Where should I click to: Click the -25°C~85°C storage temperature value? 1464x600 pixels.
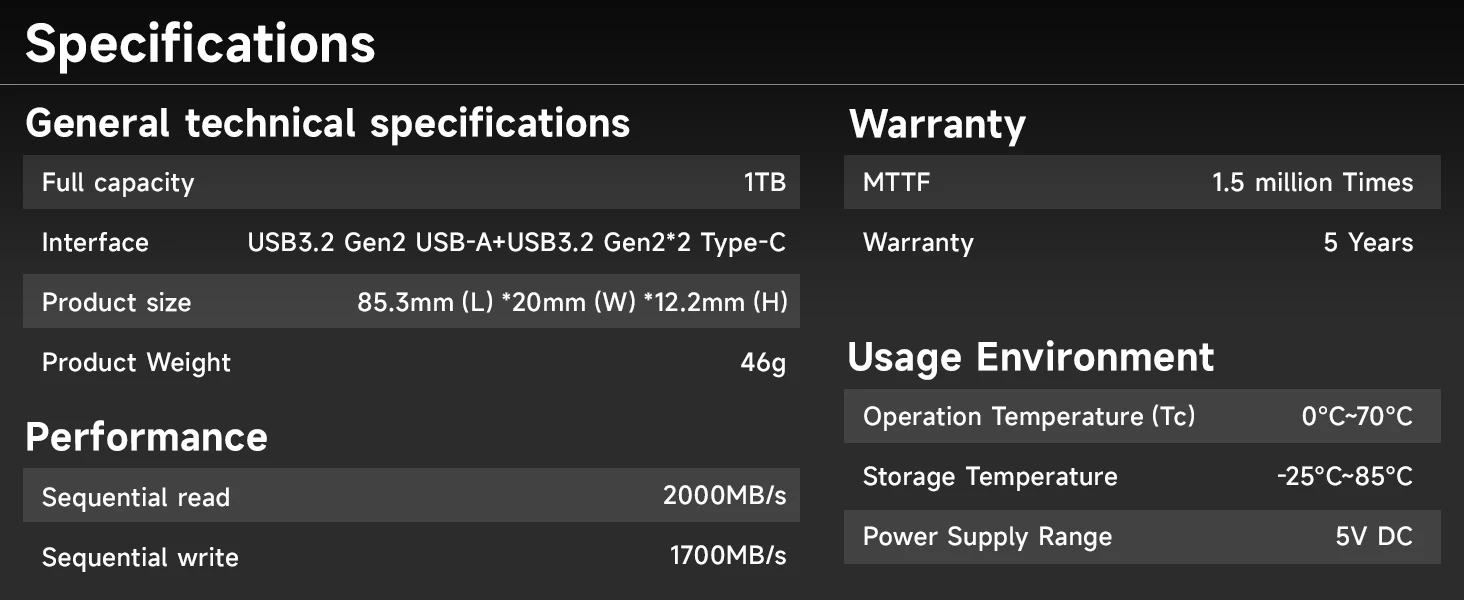[1344, 477]
